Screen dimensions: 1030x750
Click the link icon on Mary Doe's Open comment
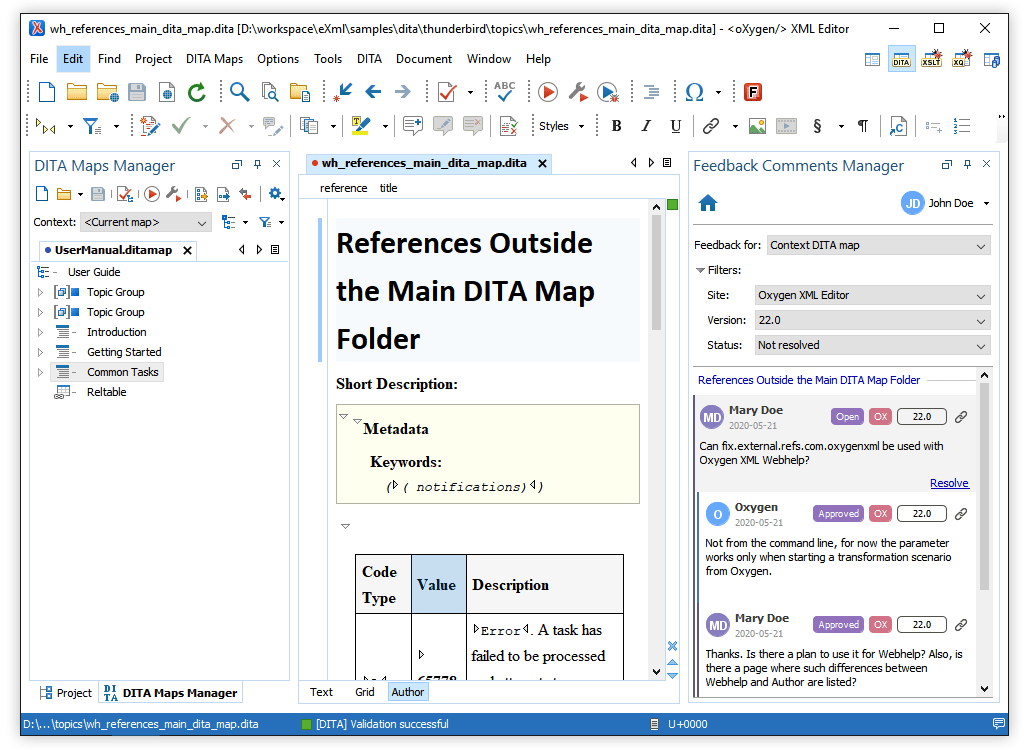[x=961, y=416]
